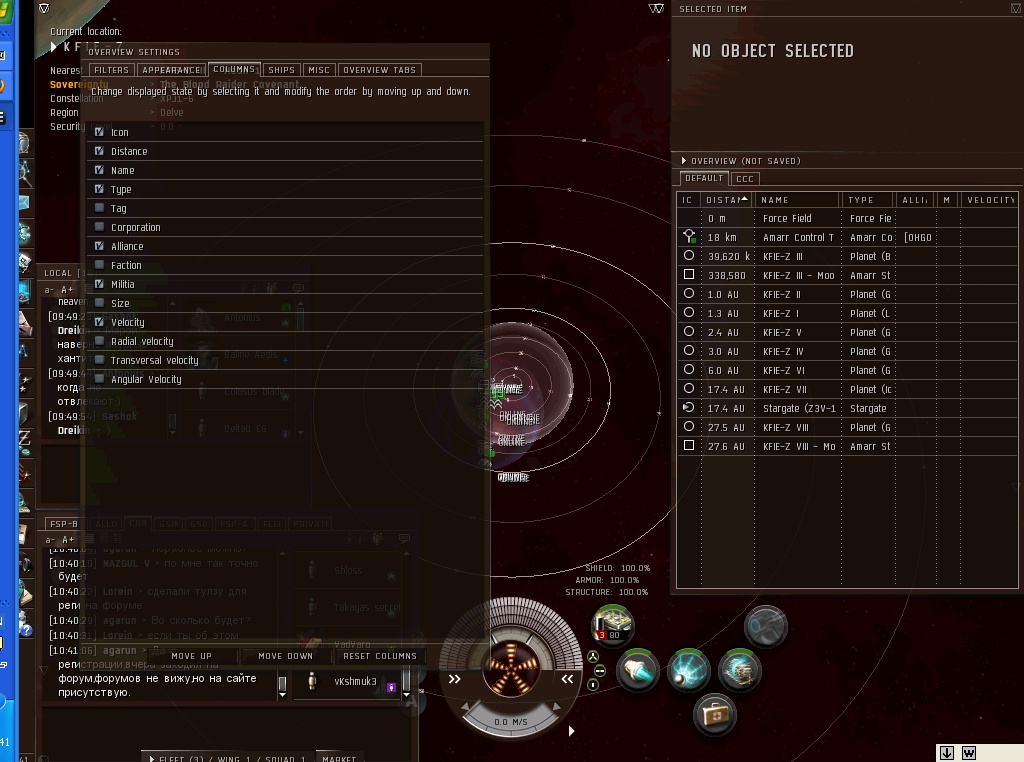Activate the afterburner thruster module

(637, 670)
